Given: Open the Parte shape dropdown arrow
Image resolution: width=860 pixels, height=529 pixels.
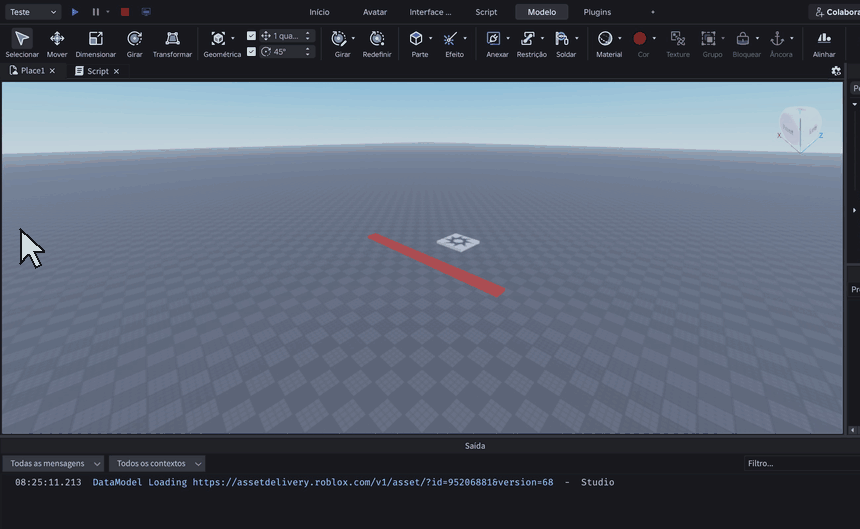Looking at the screenshot, I should coord(431,38).
